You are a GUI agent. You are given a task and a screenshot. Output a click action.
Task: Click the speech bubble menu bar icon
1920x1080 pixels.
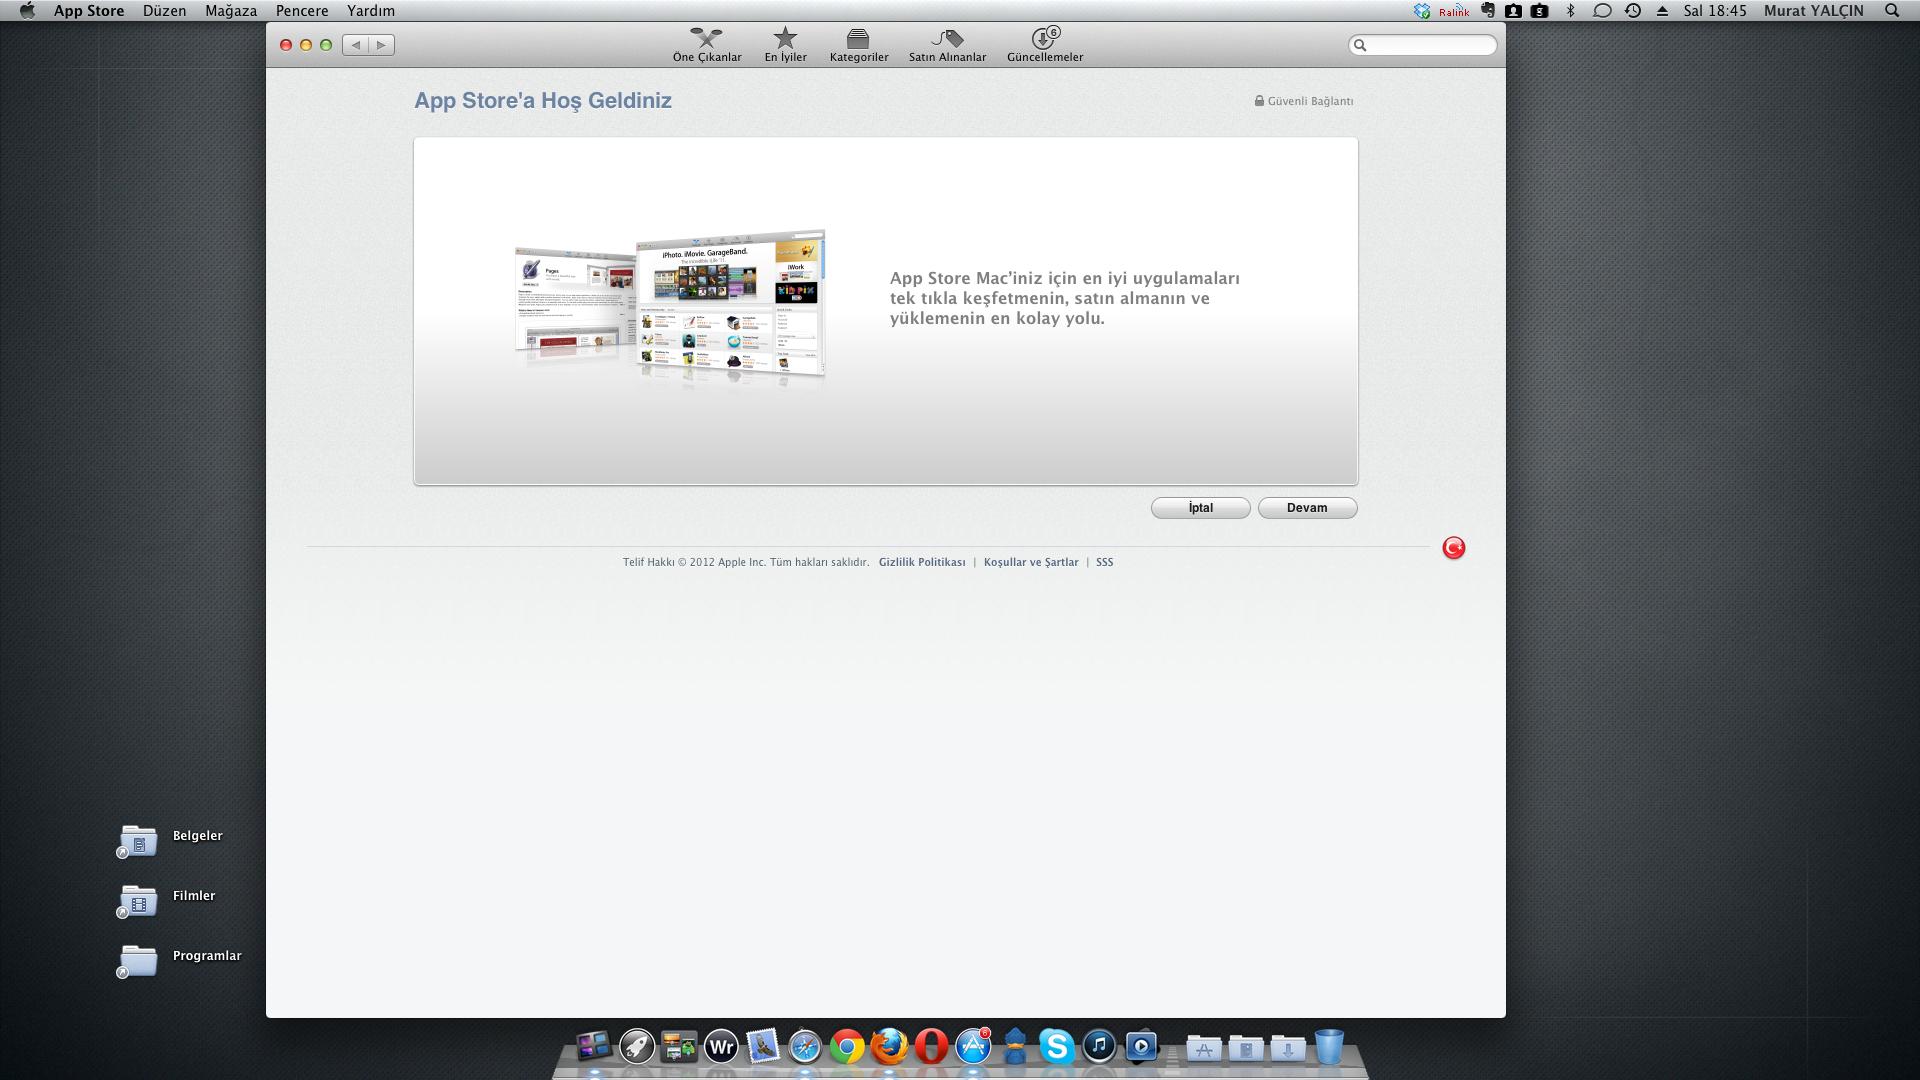(1602, 11)
